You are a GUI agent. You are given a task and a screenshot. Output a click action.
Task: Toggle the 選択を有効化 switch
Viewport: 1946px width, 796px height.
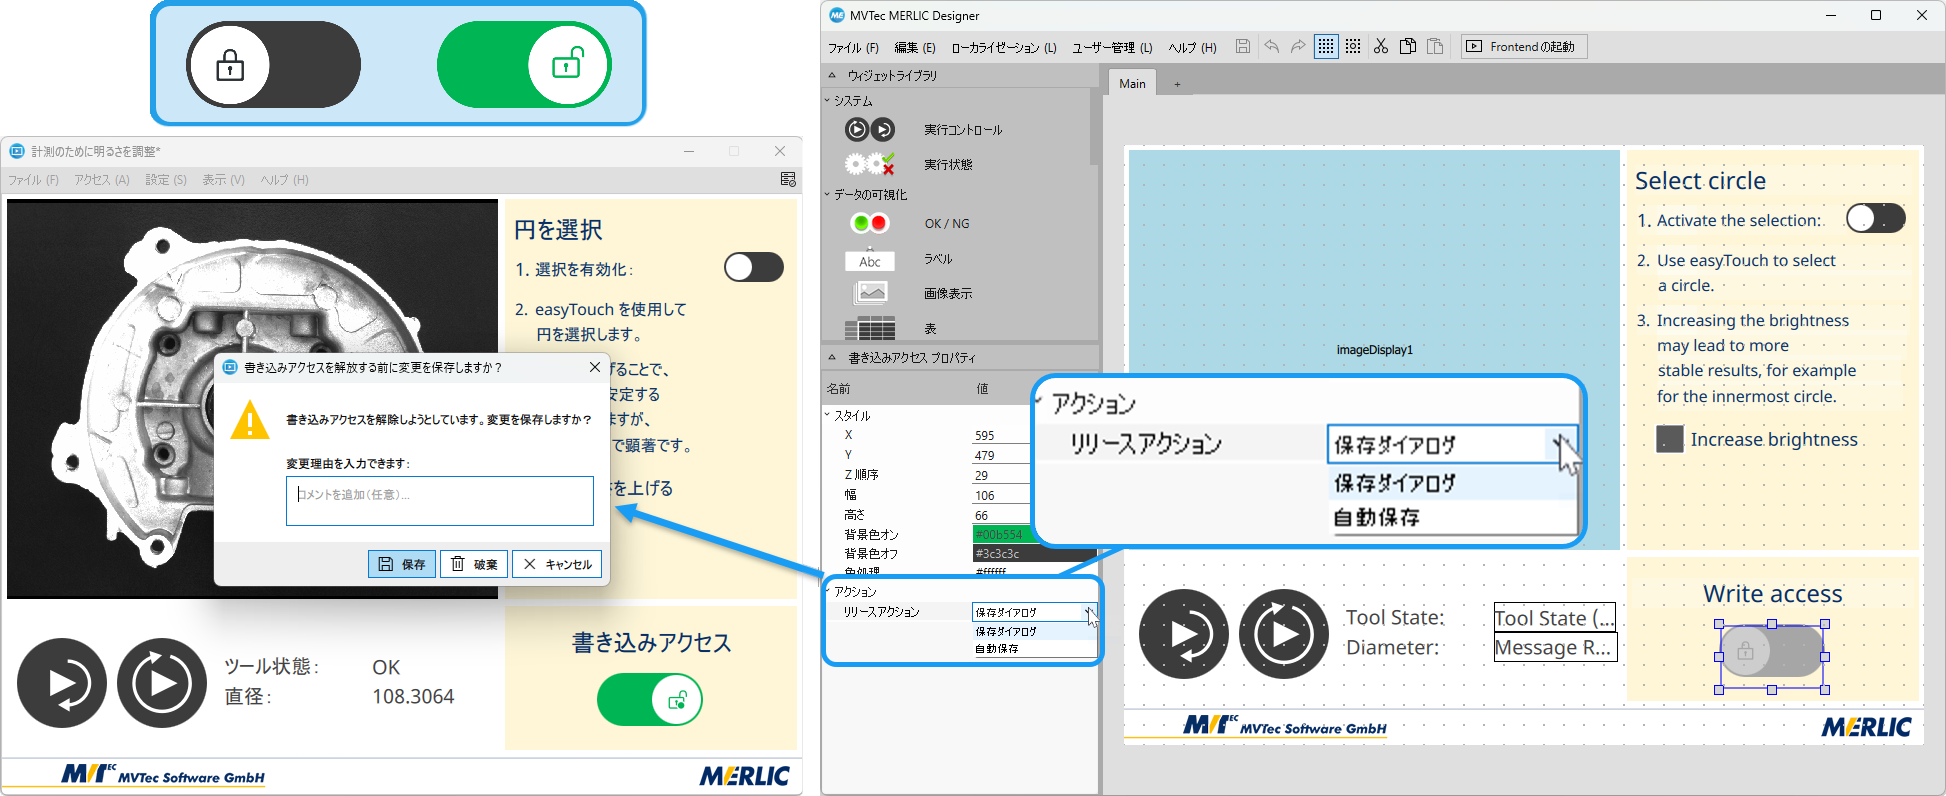[754, 267]
